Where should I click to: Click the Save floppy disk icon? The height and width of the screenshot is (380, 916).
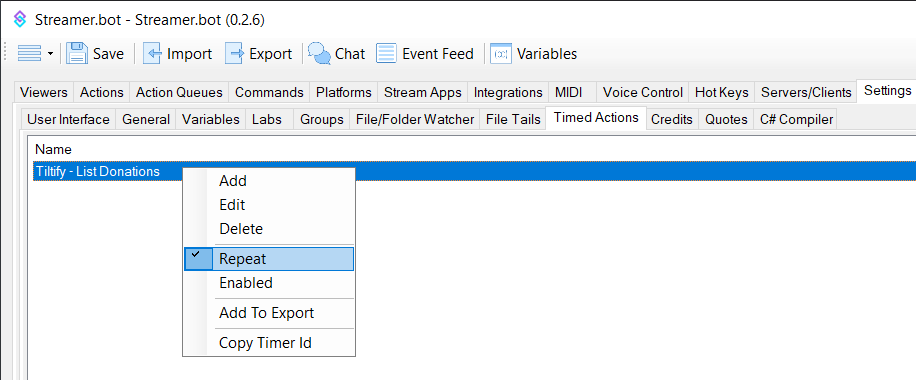click(77, 54)
